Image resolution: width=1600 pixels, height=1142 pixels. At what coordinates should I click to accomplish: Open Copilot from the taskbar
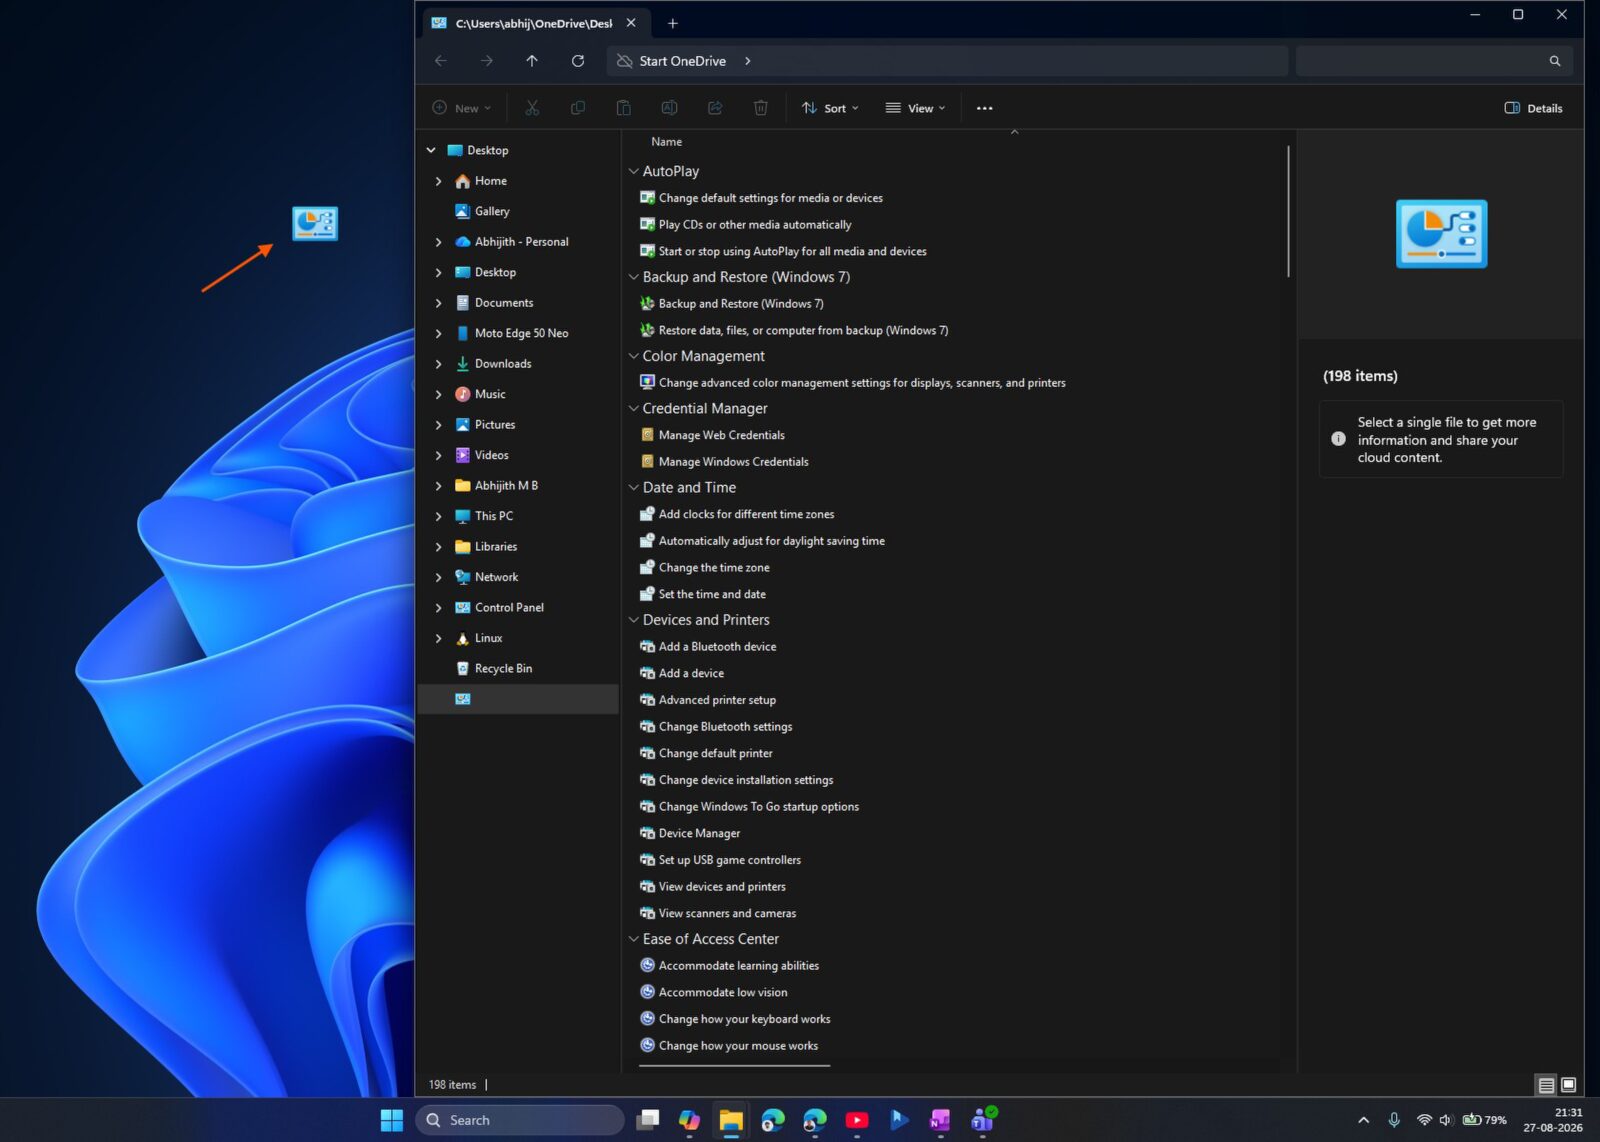tap(689, 1120)
